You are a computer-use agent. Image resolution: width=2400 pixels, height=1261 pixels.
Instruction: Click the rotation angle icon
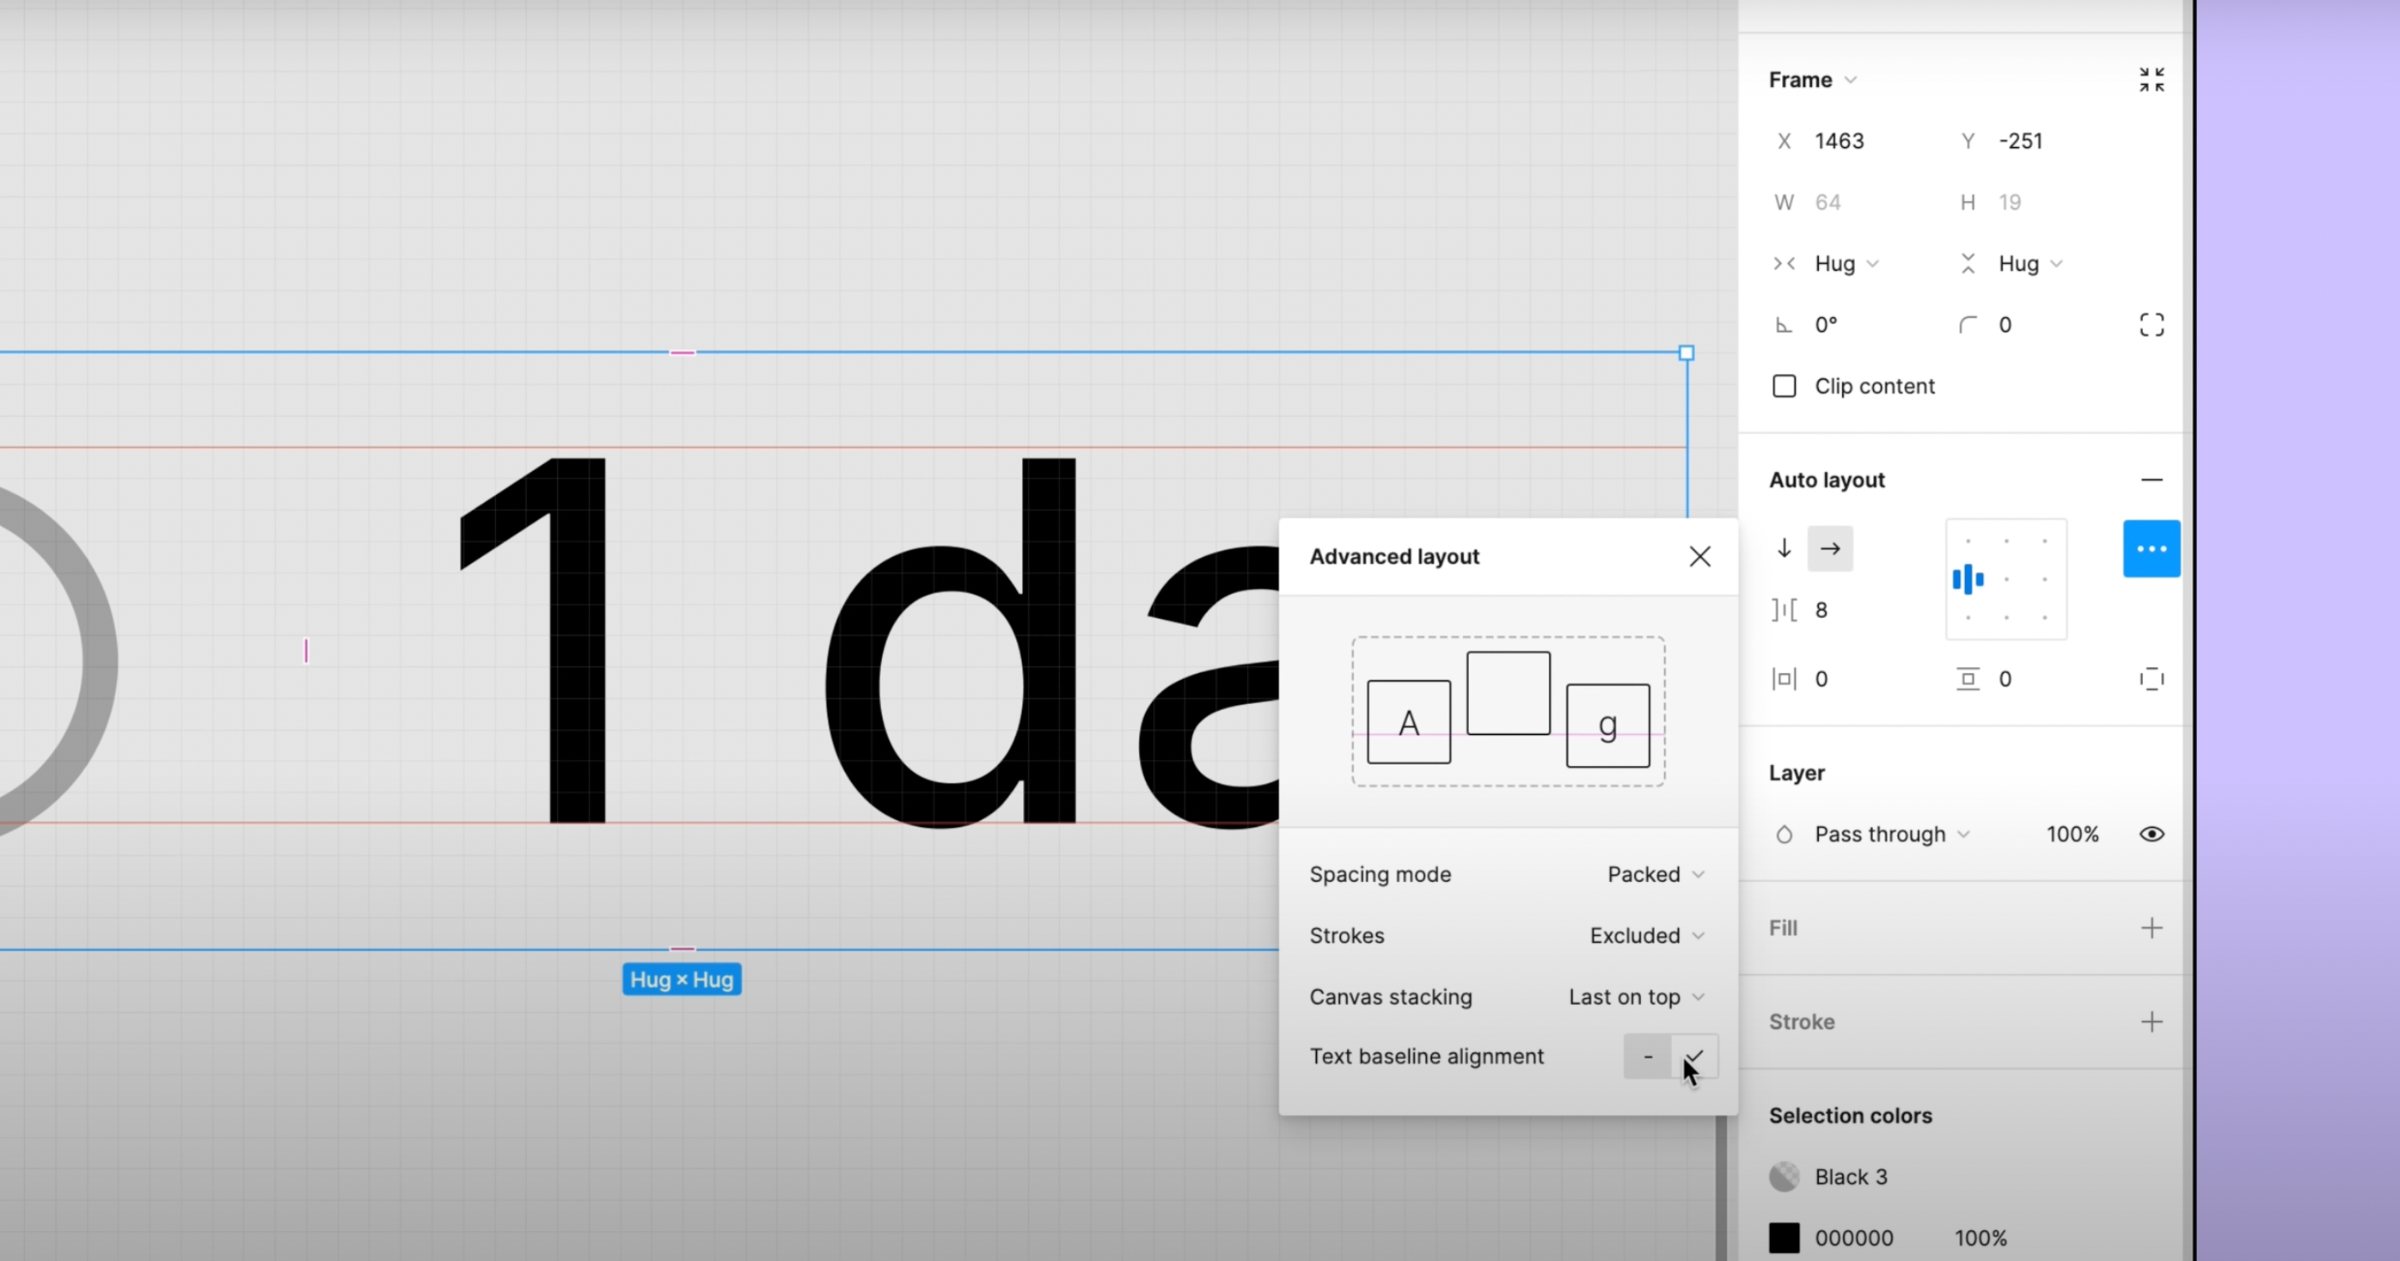[1784, 325]
